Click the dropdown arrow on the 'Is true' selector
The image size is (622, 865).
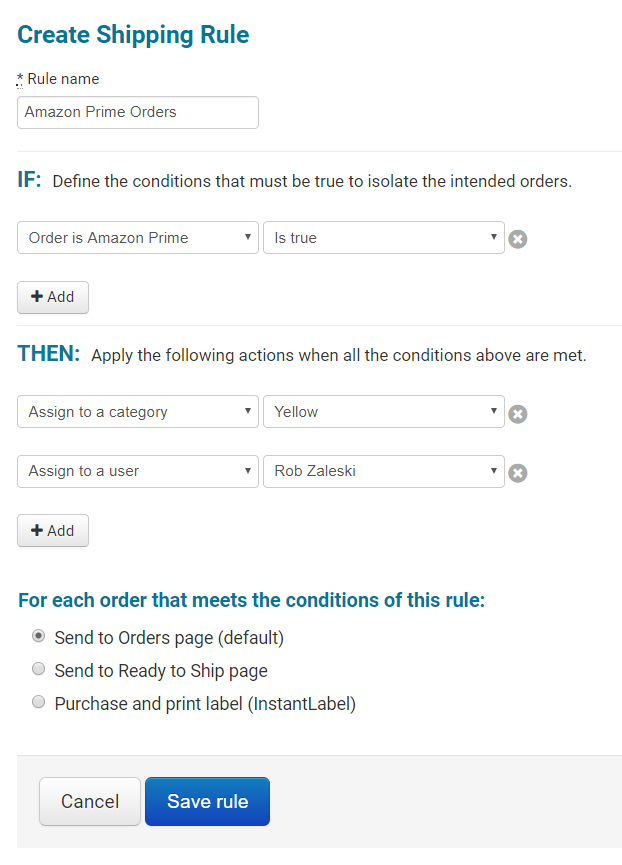[491, 238]
